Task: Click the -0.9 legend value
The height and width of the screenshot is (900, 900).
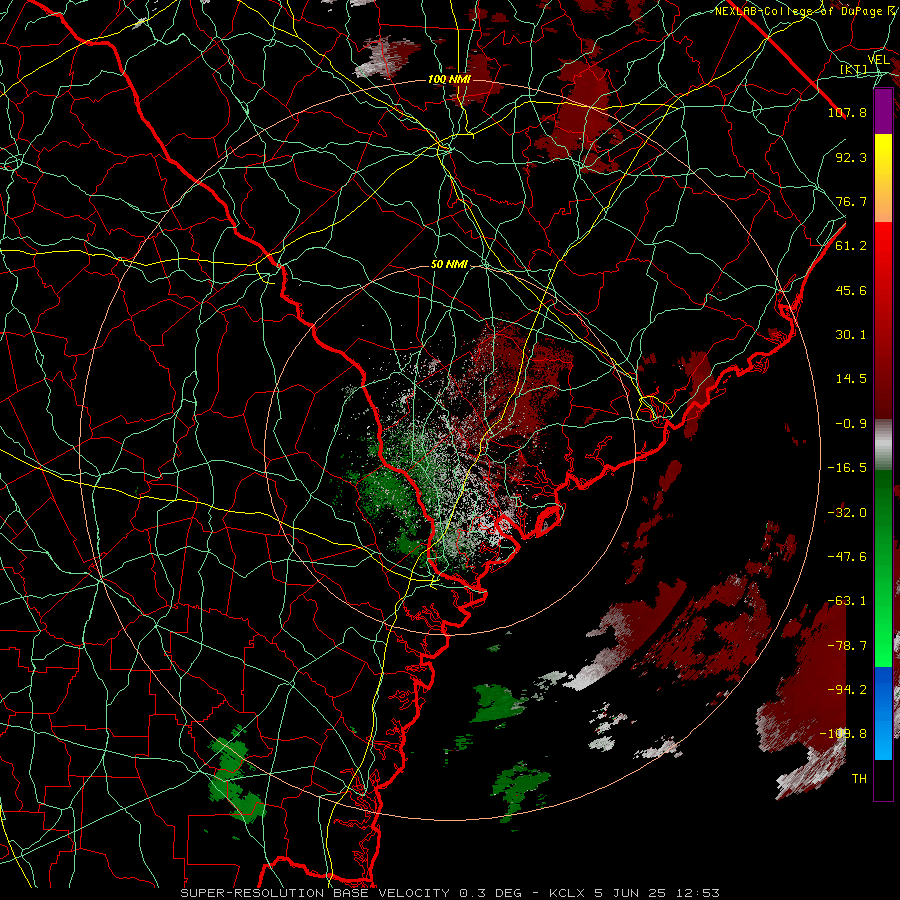Action: point(851,424)
